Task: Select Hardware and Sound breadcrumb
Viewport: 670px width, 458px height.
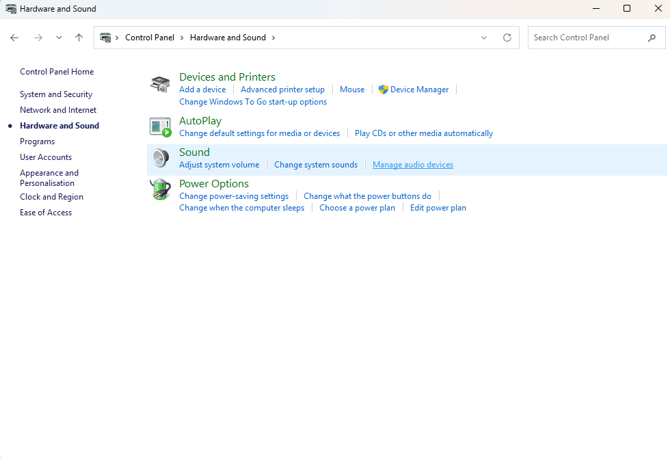Action: [x=228, y=38]
